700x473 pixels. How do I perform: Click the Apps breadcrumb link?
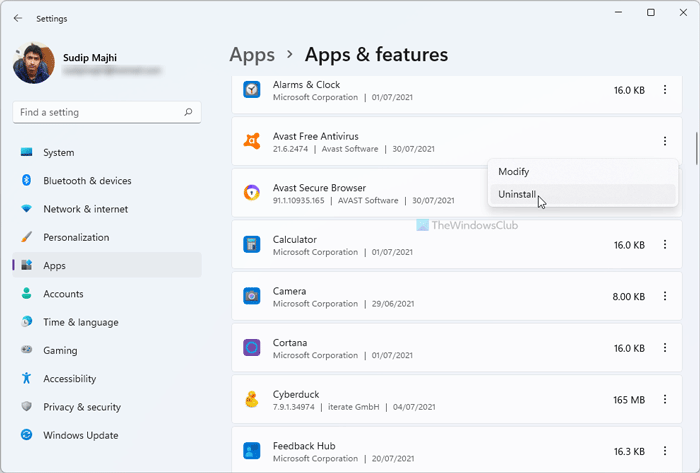click(x=252, y=54)
